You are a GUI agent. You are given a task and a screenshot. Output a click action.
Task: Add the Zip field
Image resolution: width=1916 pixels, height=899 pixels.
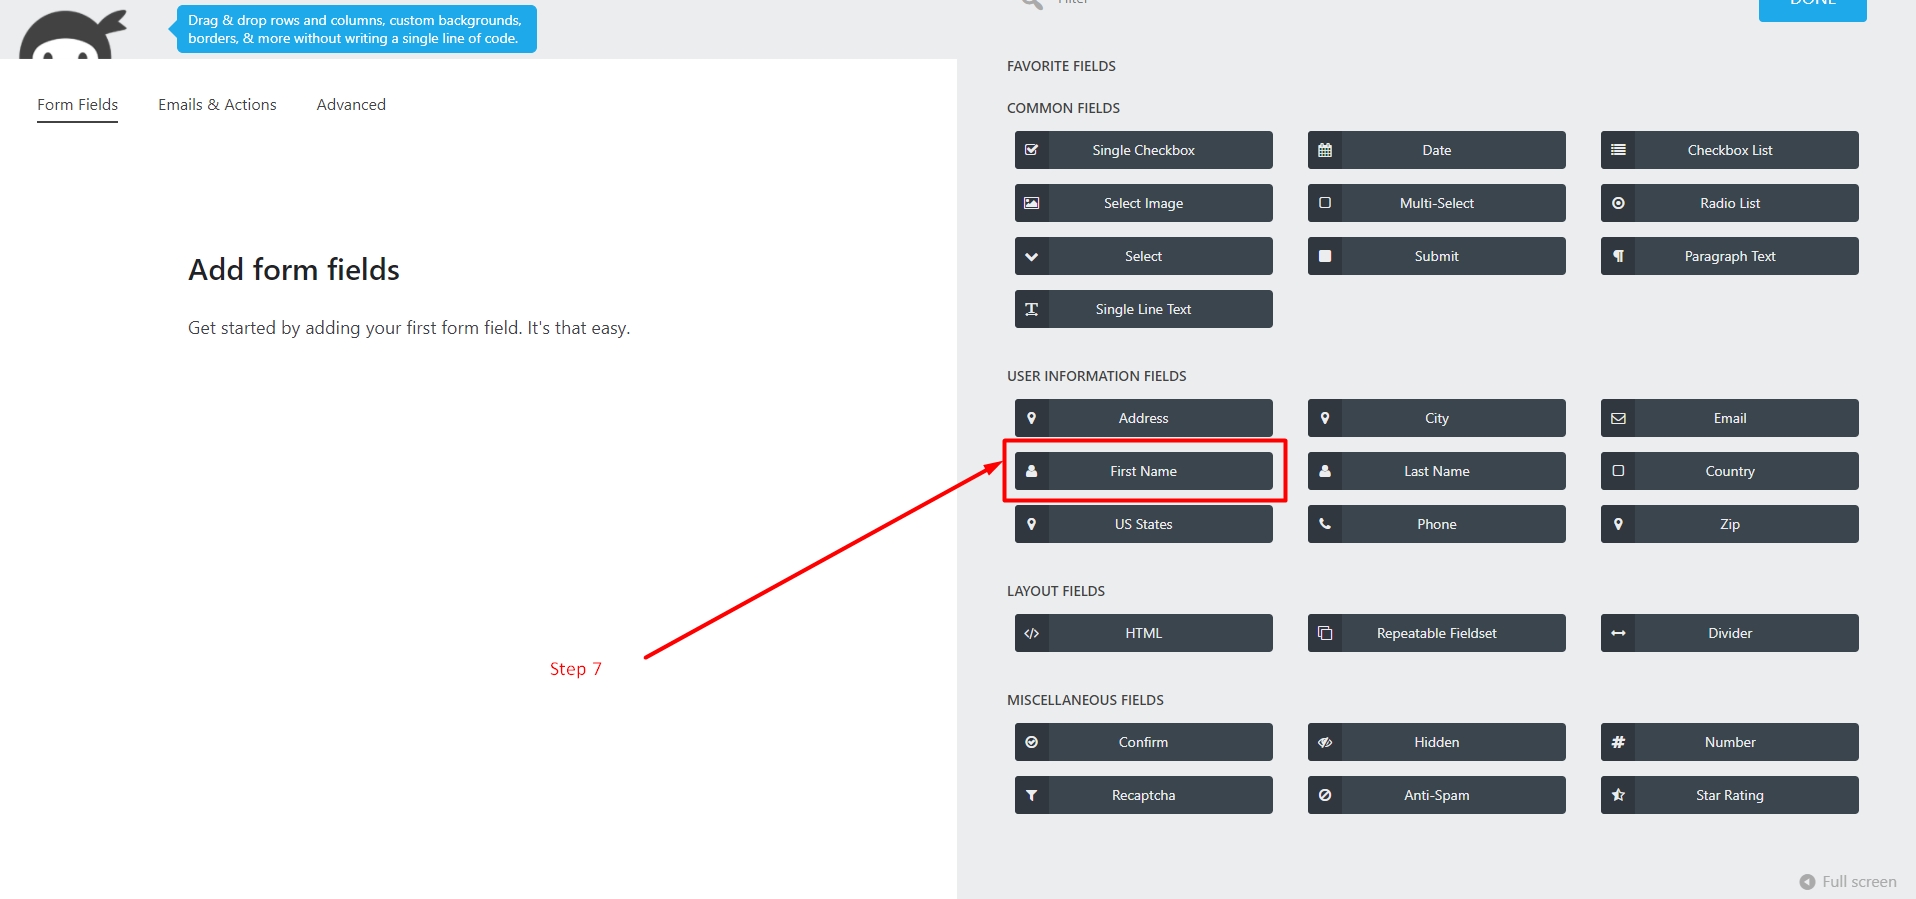click(1729, 524)
